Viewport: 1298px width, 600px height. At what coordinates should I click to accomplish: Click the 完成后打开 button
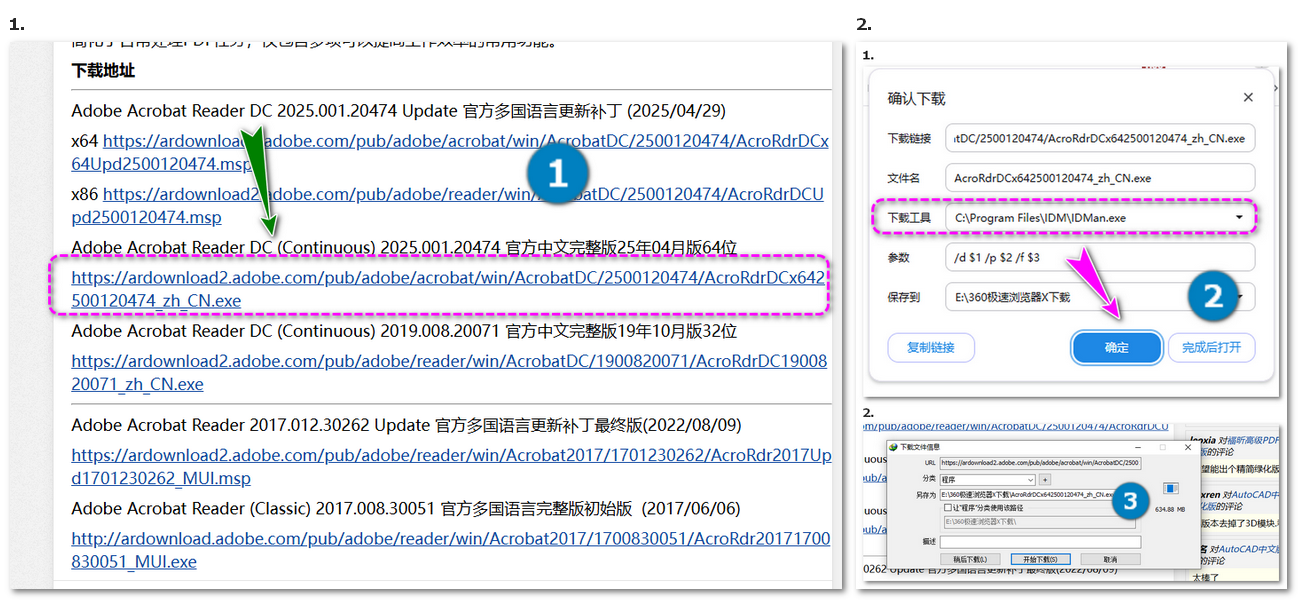point(1211,348)
